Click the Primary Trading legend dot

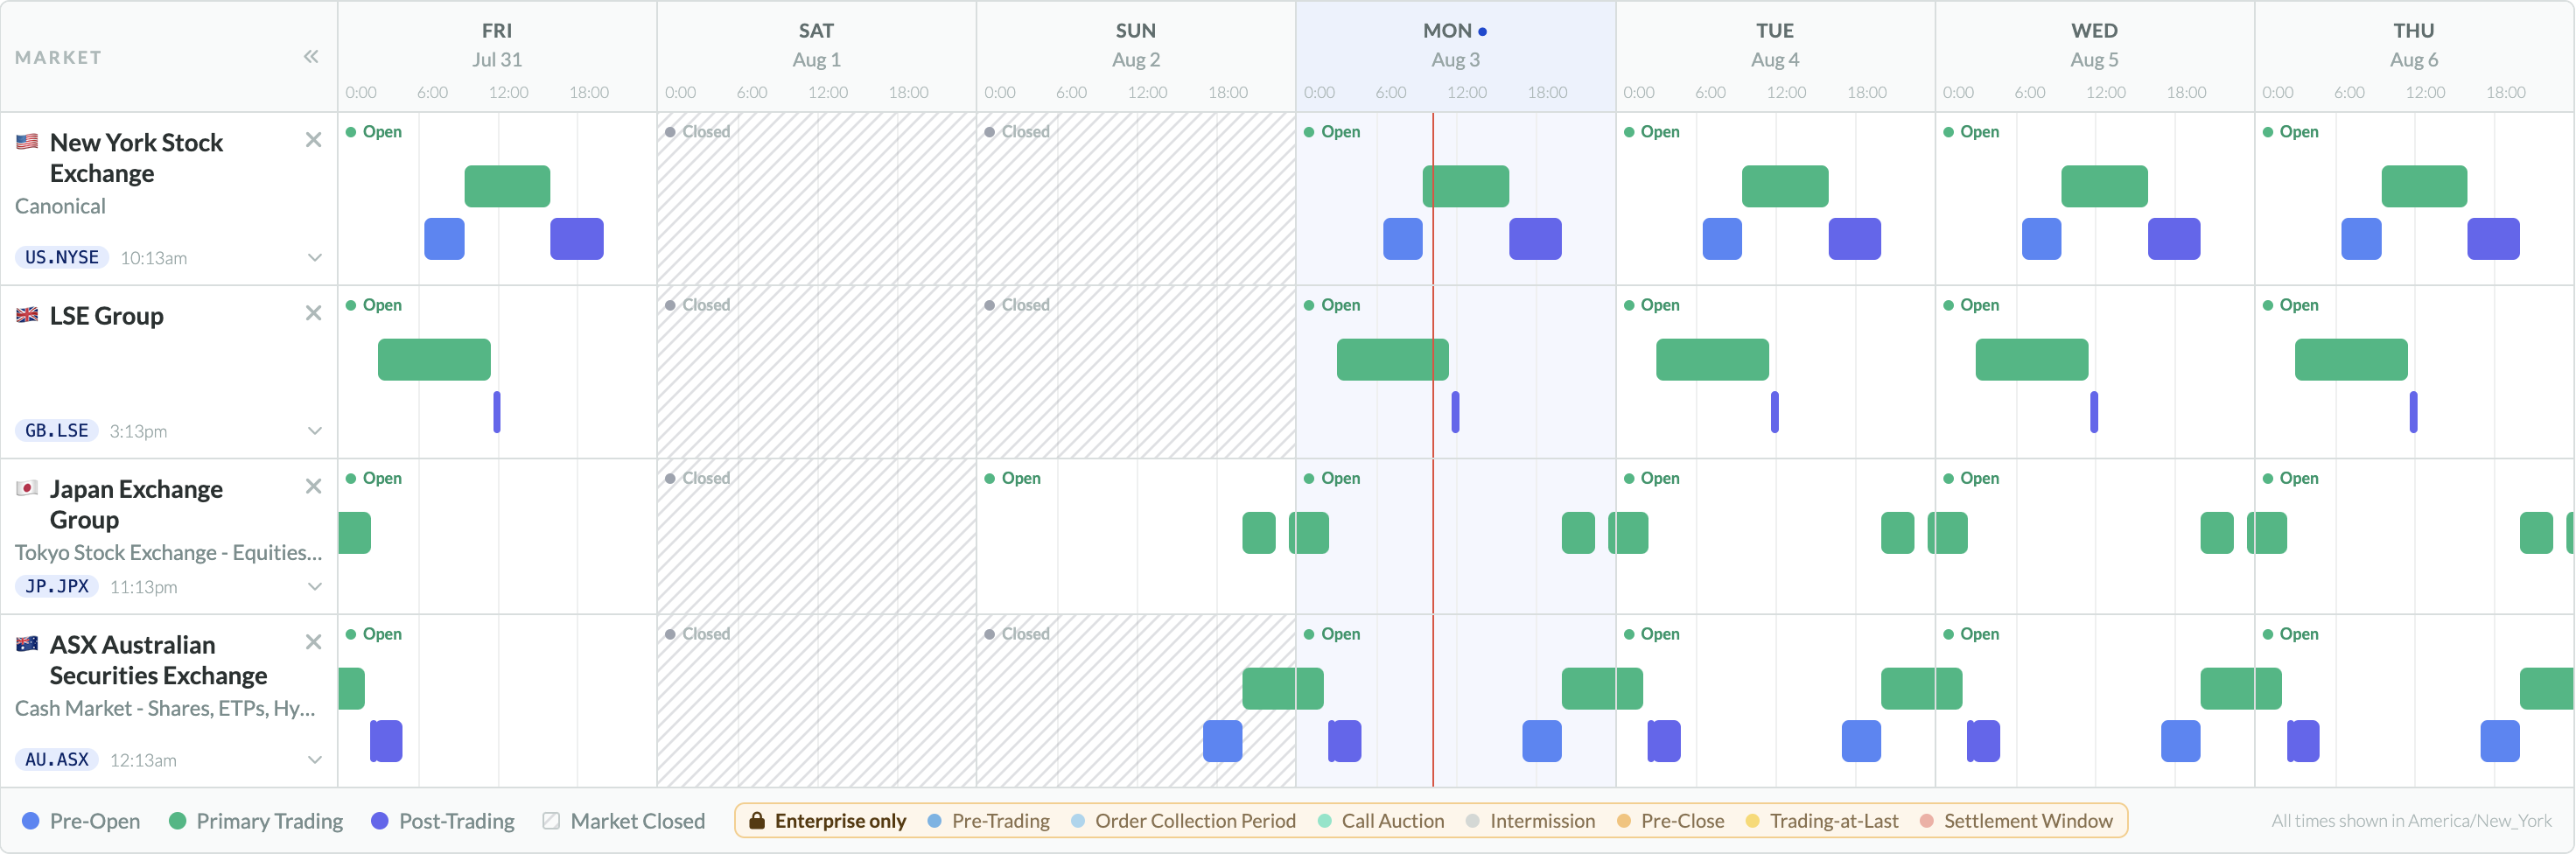[x=178, y=821]
